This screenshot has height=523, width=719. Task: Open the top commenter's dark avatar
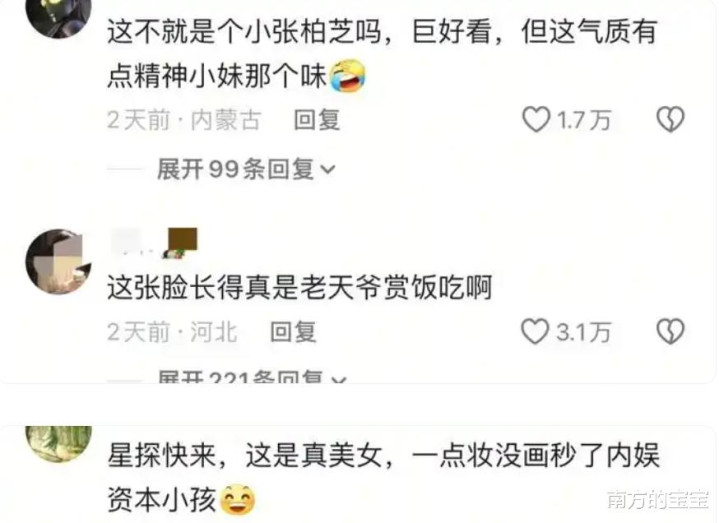pos(58,17)
